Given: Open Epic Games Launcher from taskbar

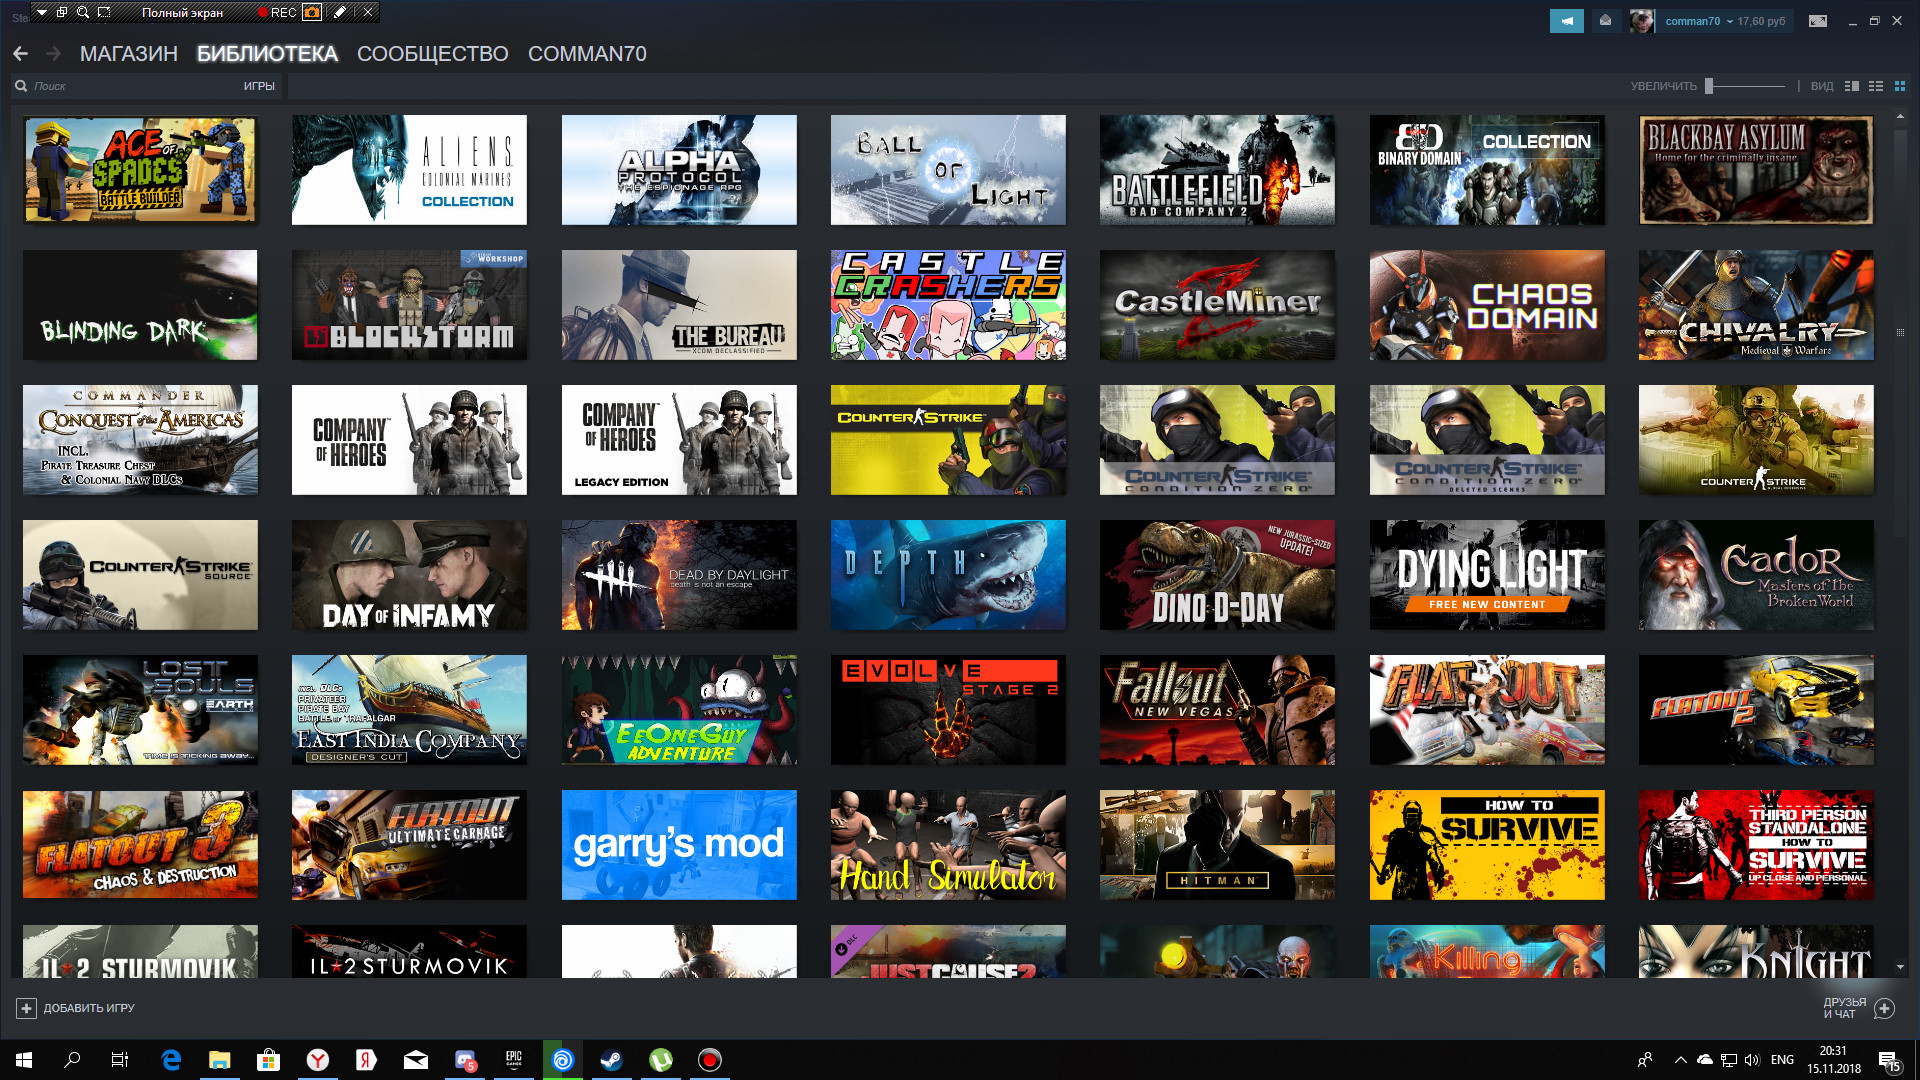Looking at the screenshot, I should click(x=514, y=1060).
